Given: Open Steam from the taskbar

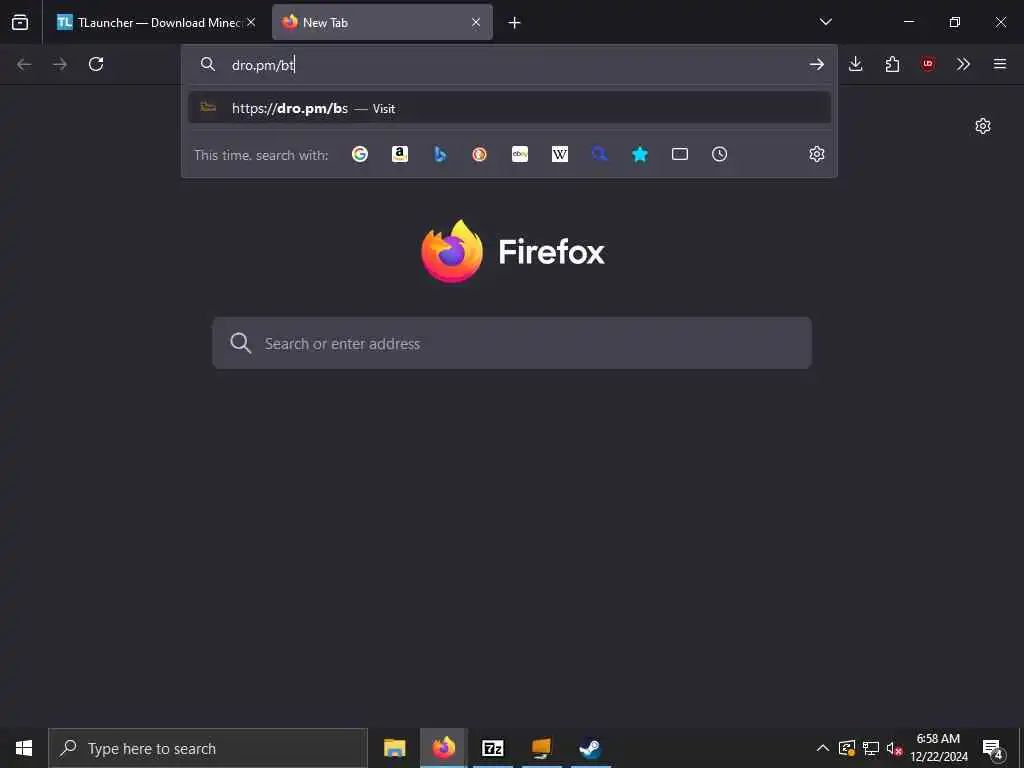Looking at the screenshot, I should [590, 748].
